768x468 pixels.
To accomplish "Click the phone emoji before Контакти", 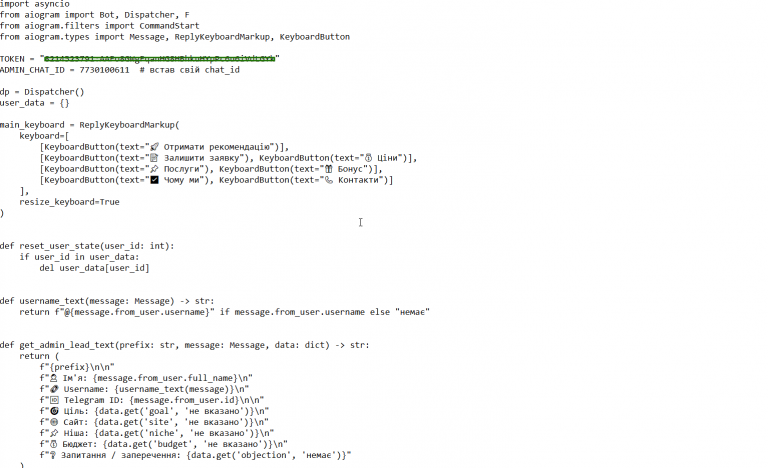I will point(329,180).
